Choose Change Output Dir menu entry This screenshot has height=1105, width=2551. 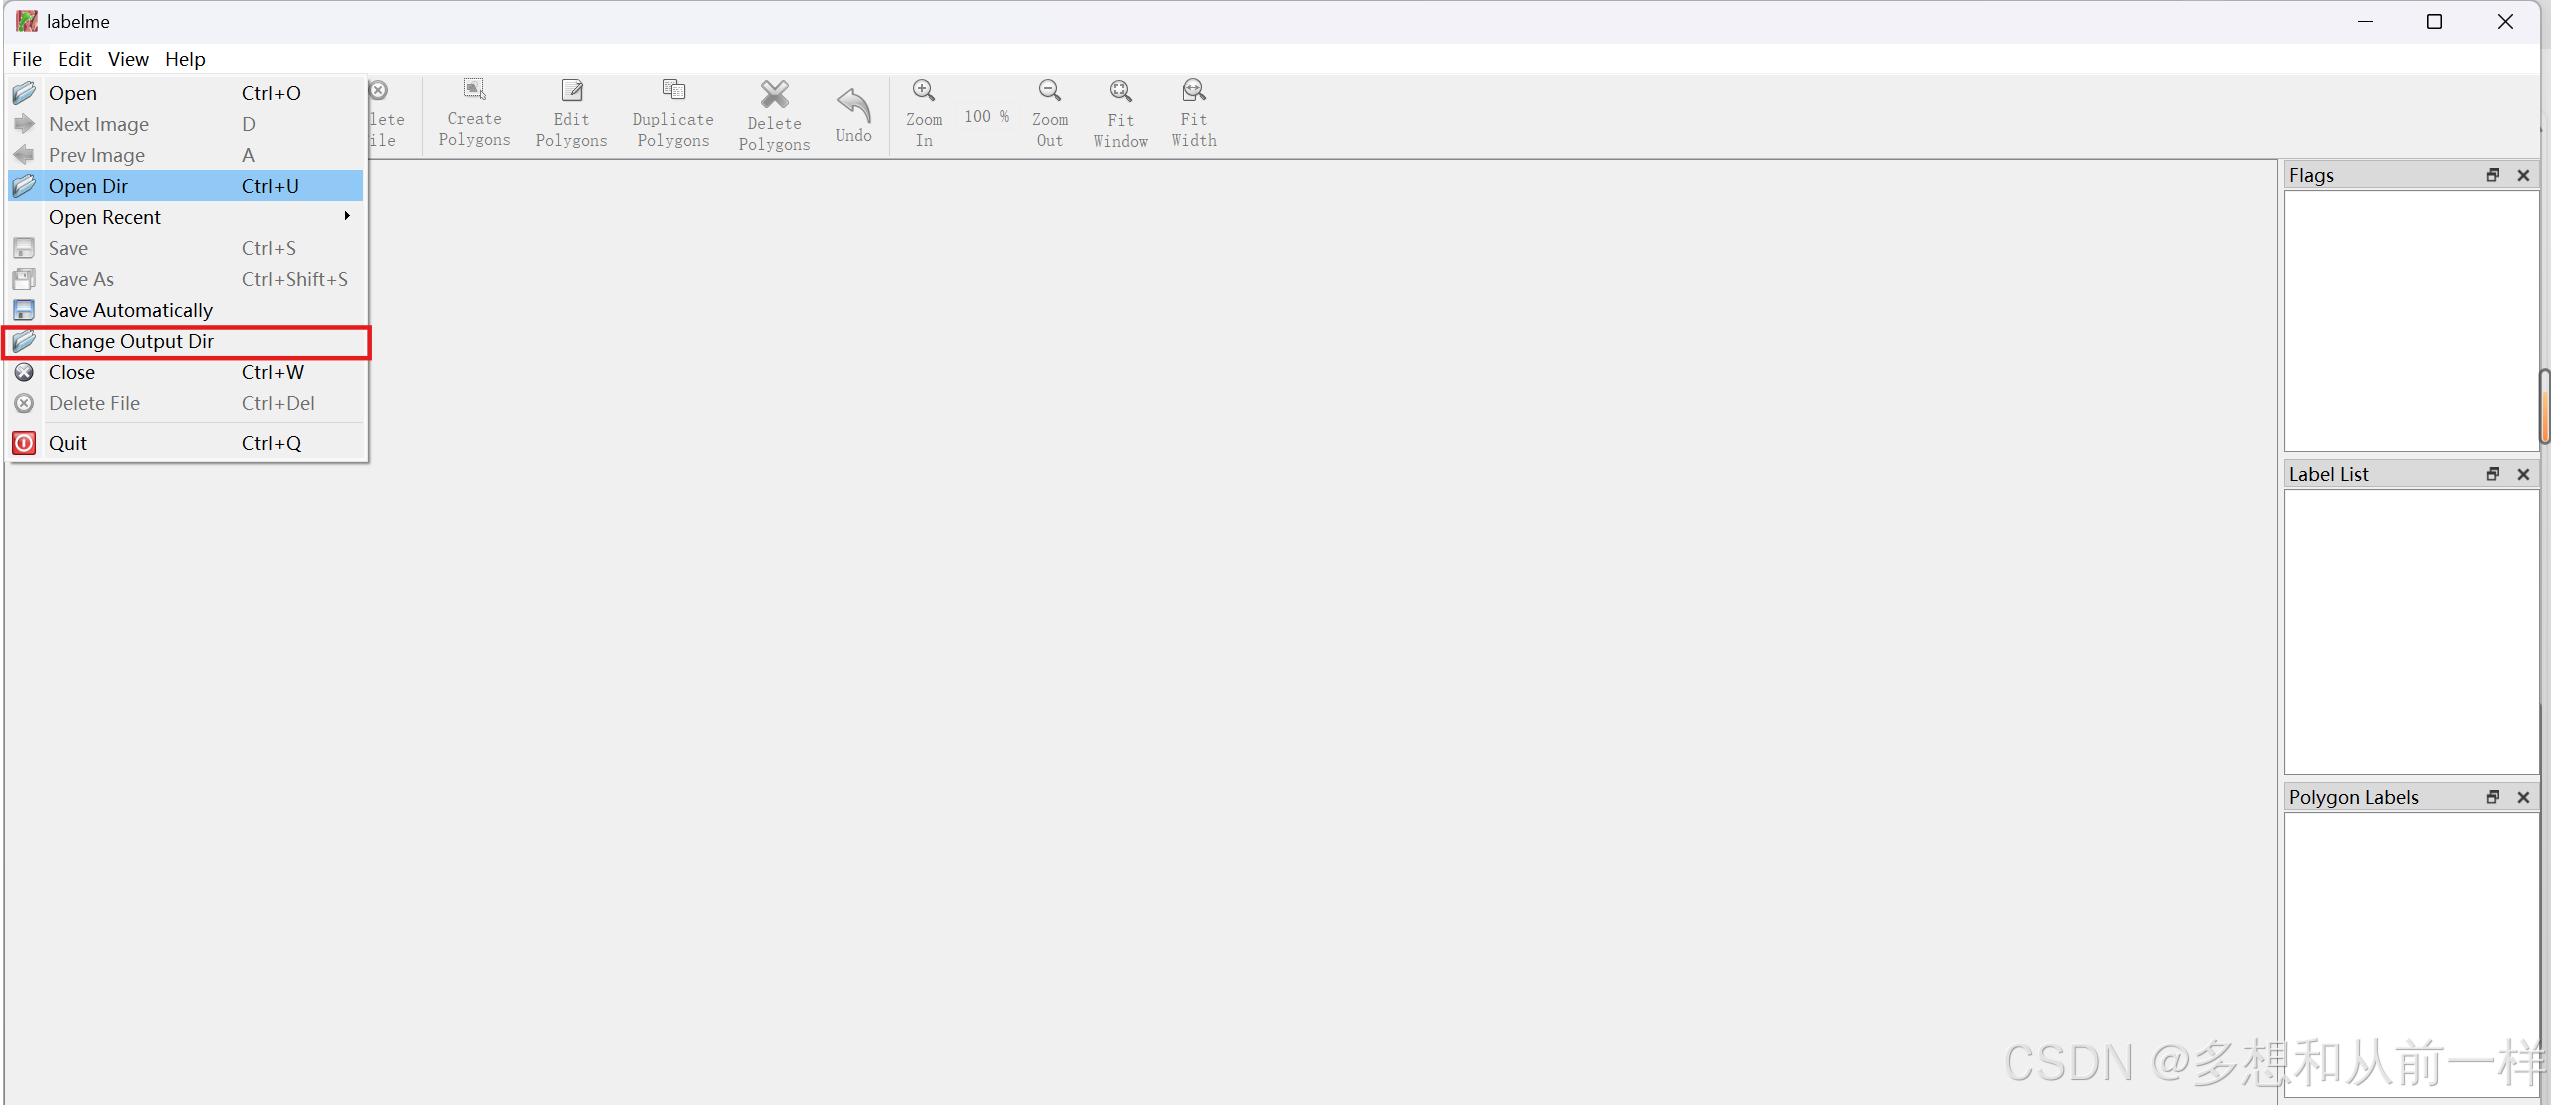tap(131, 341)
